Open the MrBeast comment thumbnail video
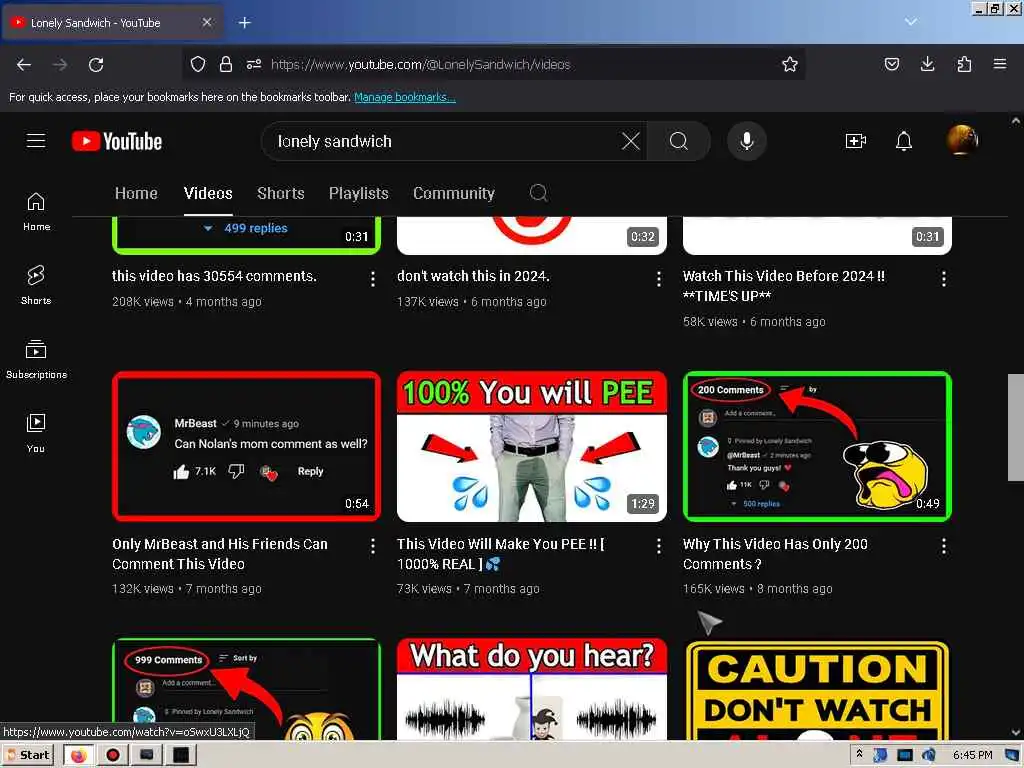The image size is (1024, 768). 246,446
